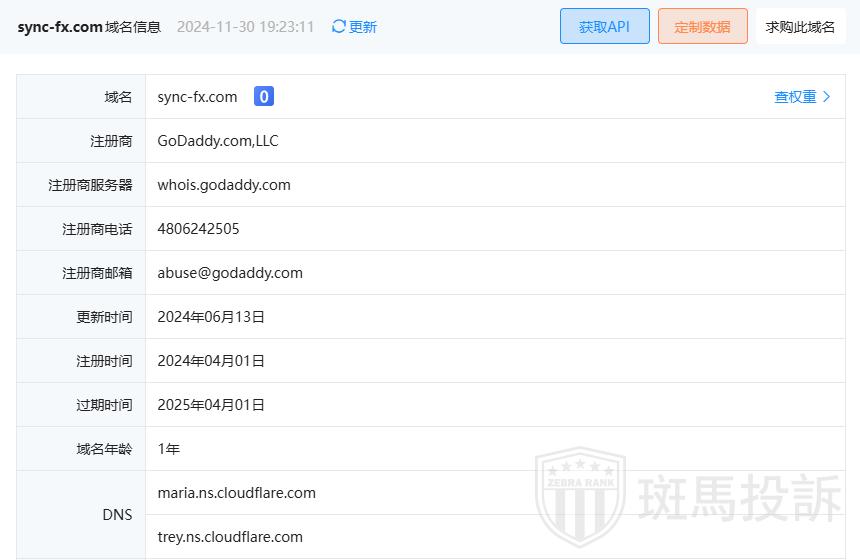This screenshot has width=860, height=560.
Task: Click the trey.ns.cloudflare.com DNS entry
Action: point(230,537)
